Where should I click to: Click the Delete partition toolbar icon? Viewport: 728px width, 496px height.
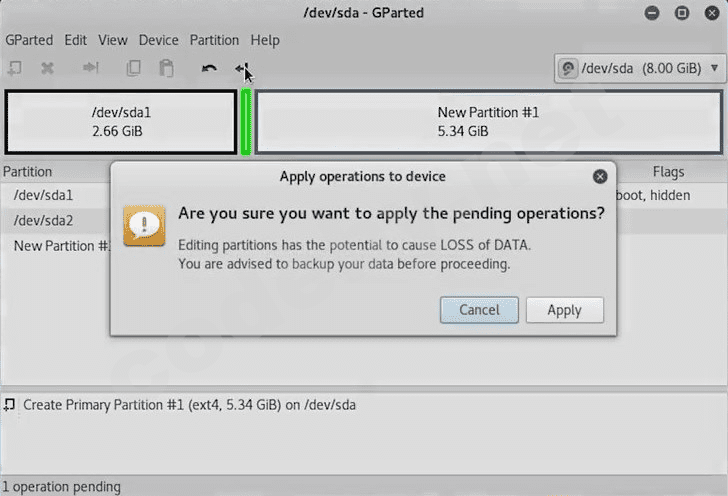47,68
